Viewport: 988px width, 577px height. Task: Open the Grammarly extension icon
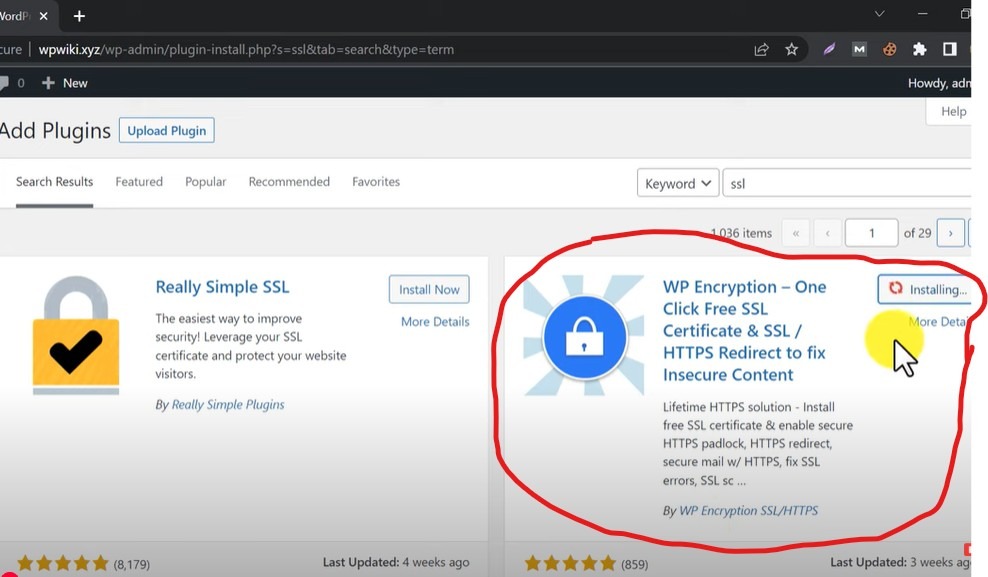[829, 48]
